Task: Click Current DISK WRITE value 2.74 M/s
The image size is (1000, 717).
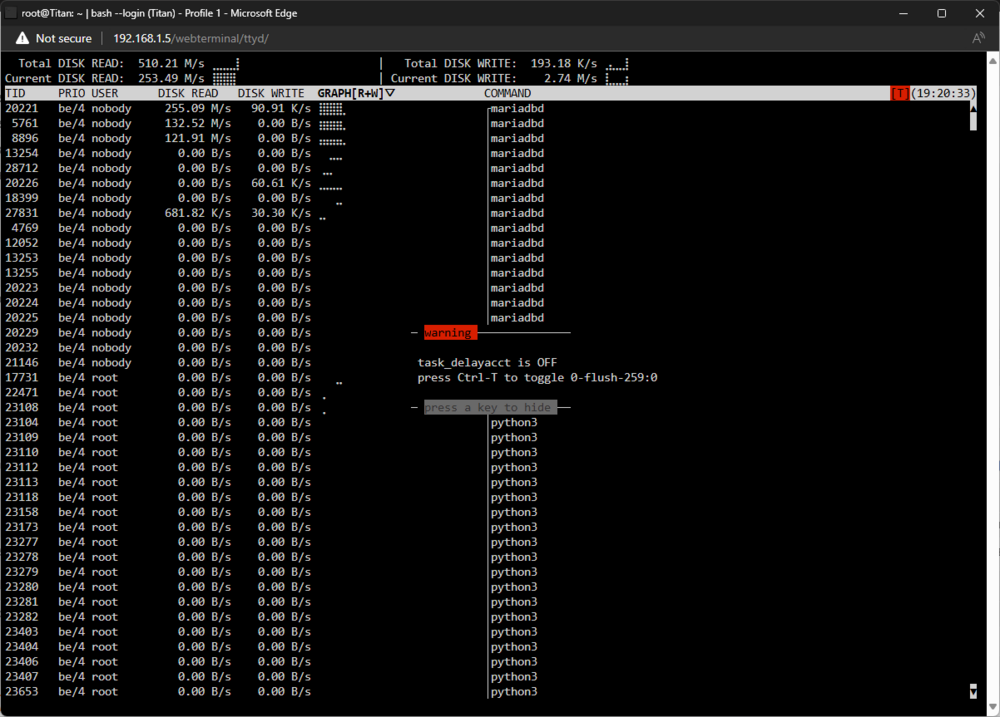Action: [570, 78]
